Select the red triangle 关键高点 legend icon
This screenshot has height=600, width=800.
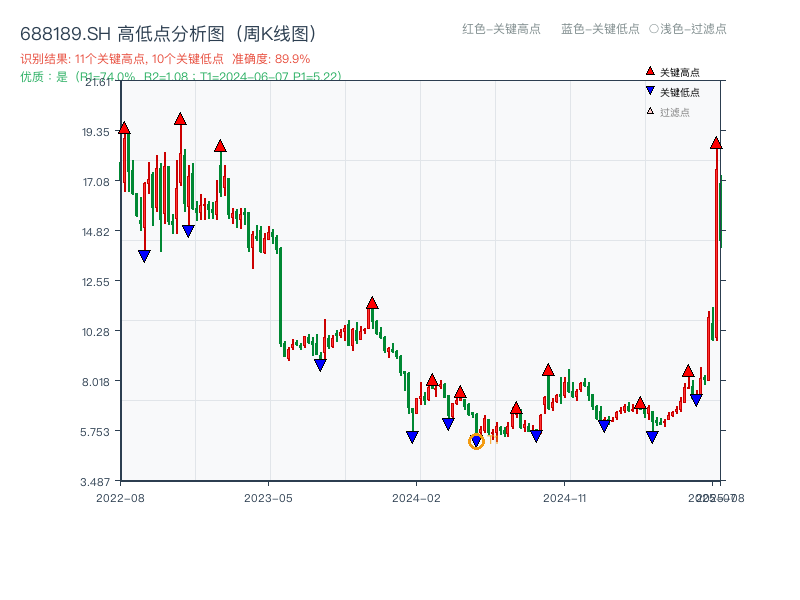coord(649,71)
